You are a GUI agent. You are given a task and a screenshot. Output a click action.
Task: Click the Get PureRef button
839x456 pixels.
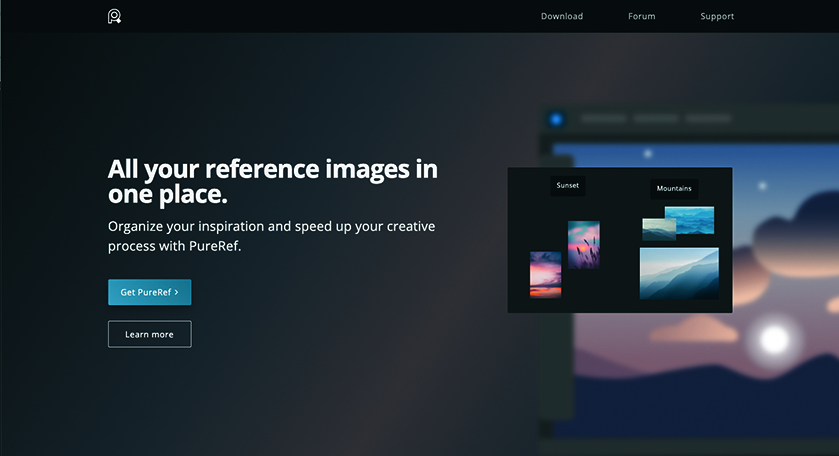[150, 292]
